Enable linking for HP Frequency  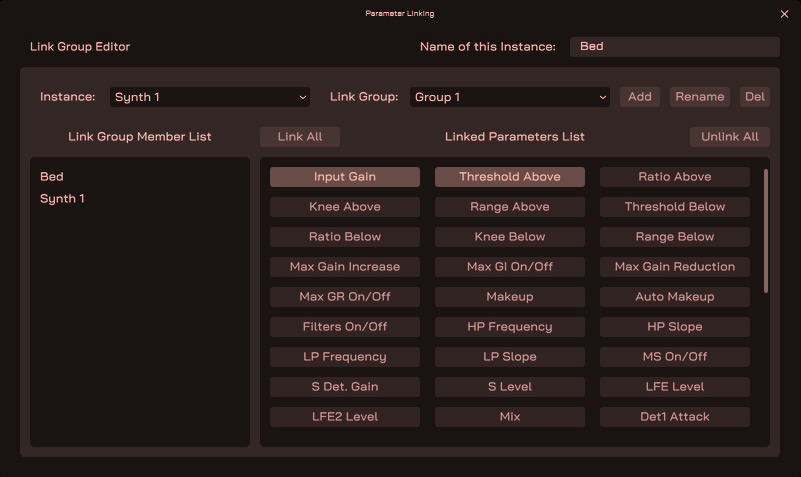[x=510, y=327]
